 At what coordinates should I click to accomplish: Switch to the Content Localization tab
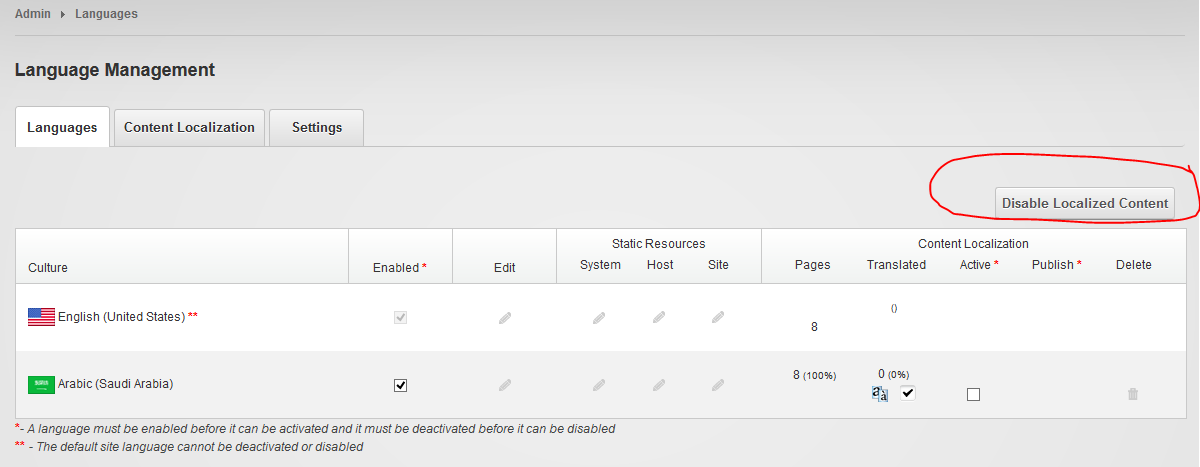189,127
